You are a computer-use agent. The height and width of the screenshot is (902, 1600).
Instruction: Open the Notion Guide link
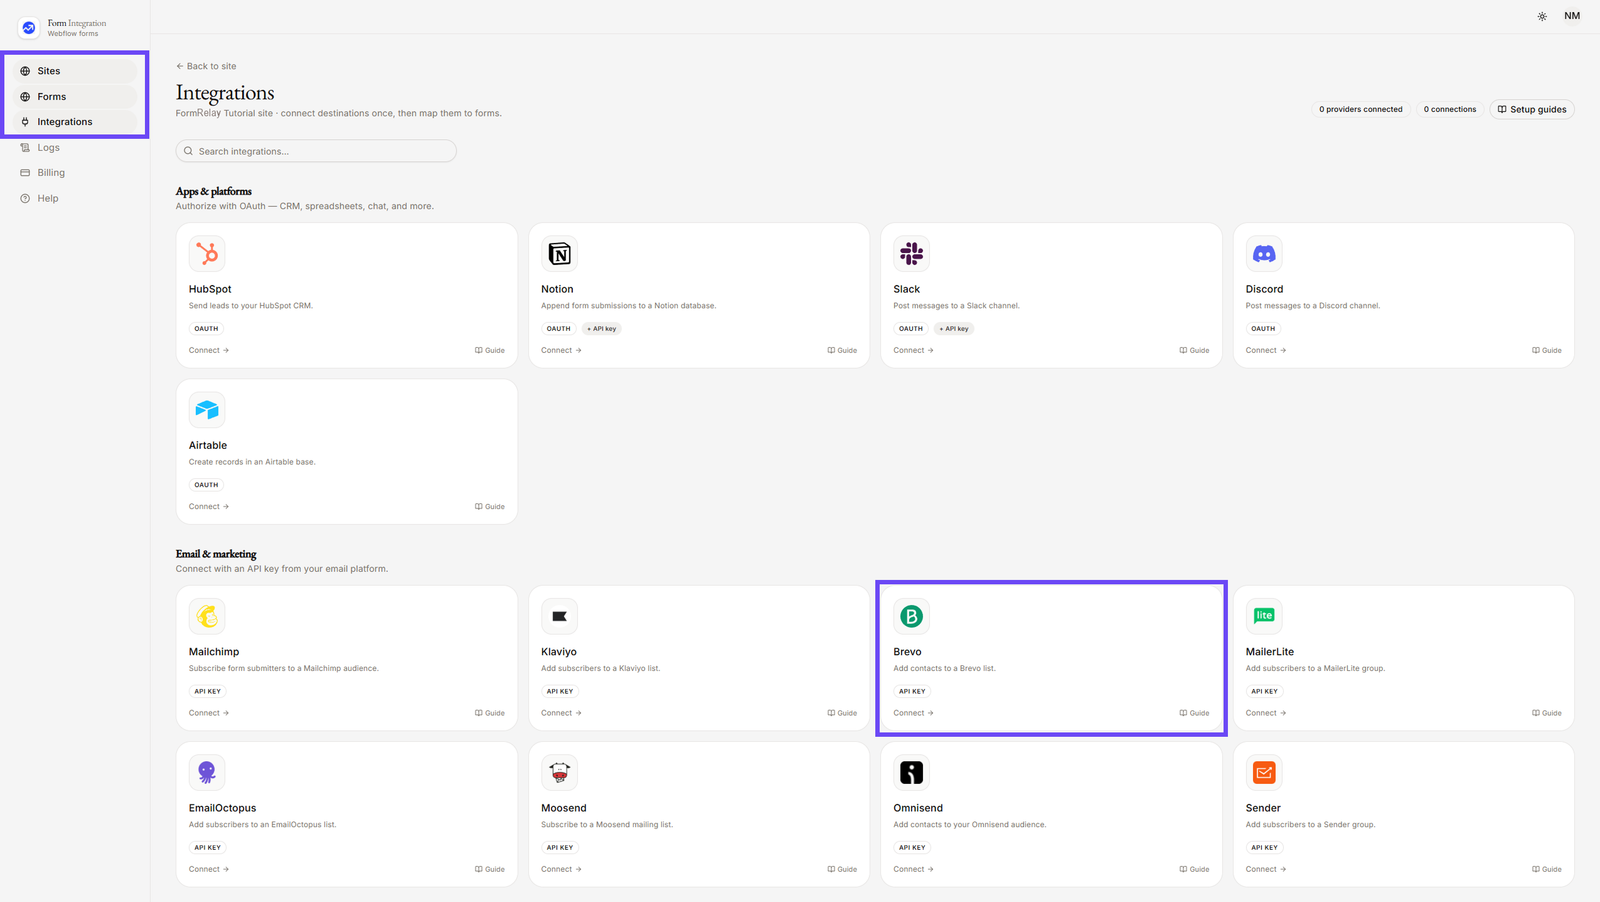pos(842,350)
